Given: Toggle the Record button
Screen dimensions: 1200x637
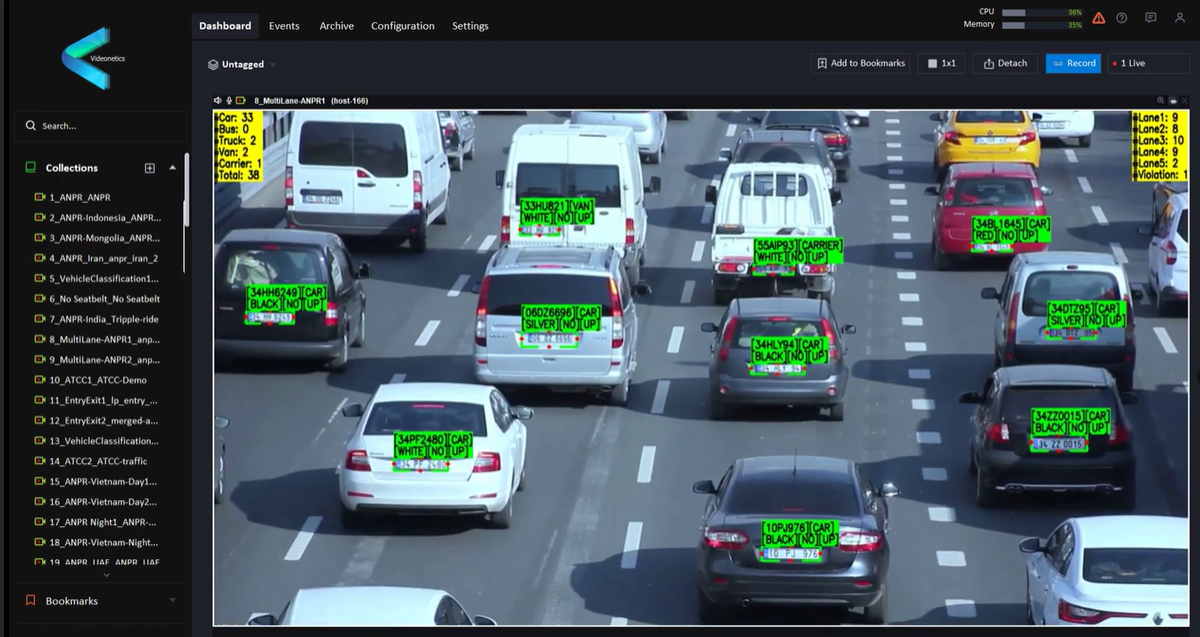Looking at the screenshot, I should point(1072,63).
